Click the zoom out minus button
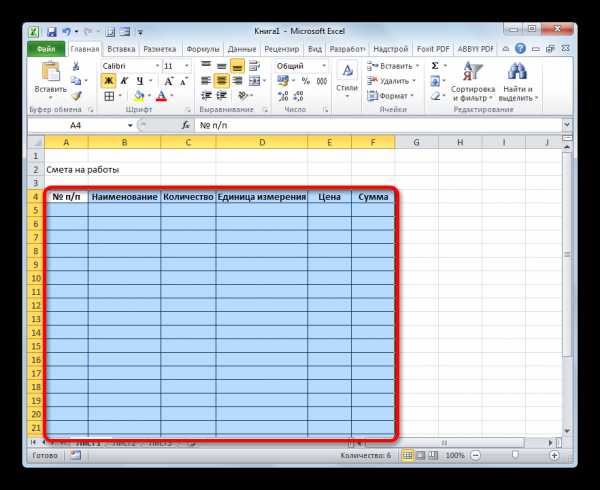 [476, 455]
